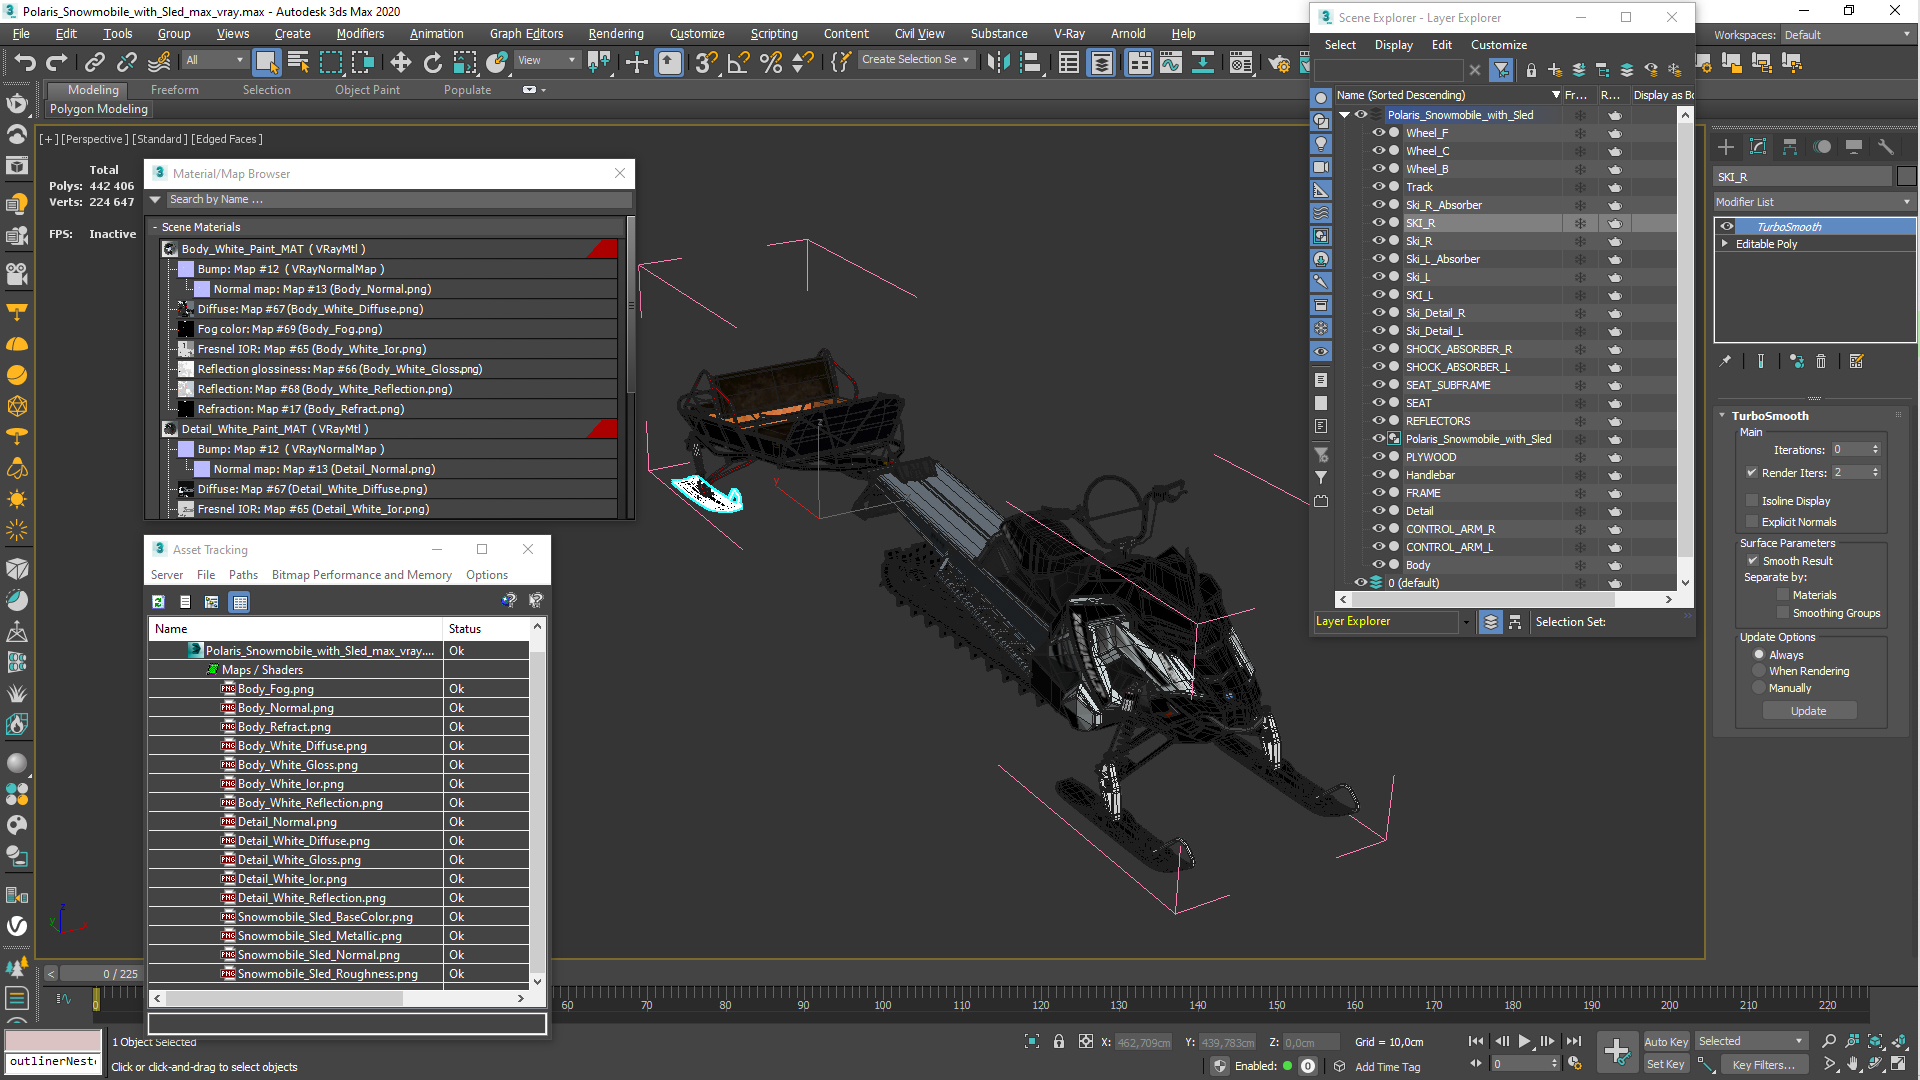Open the Key Filters dialog button
Screen dimensions: 1920x1080
[x=1763, y=1065]
